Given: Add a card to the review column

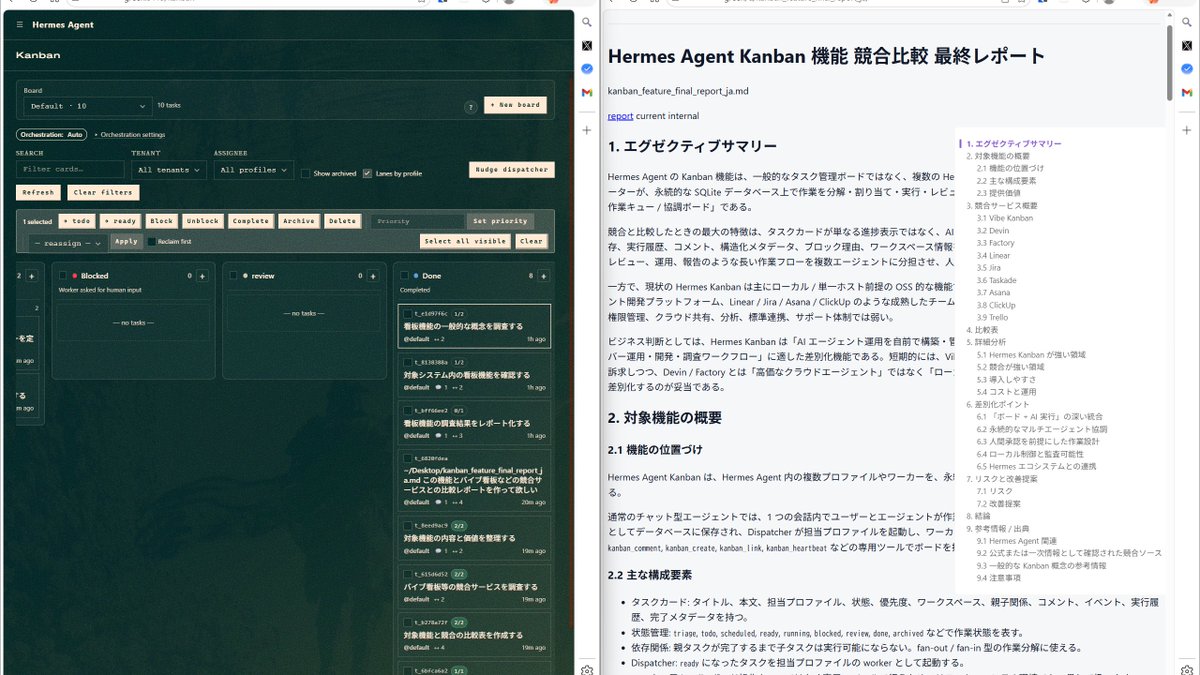Looking at the screenshot, I should click(373, 275).
